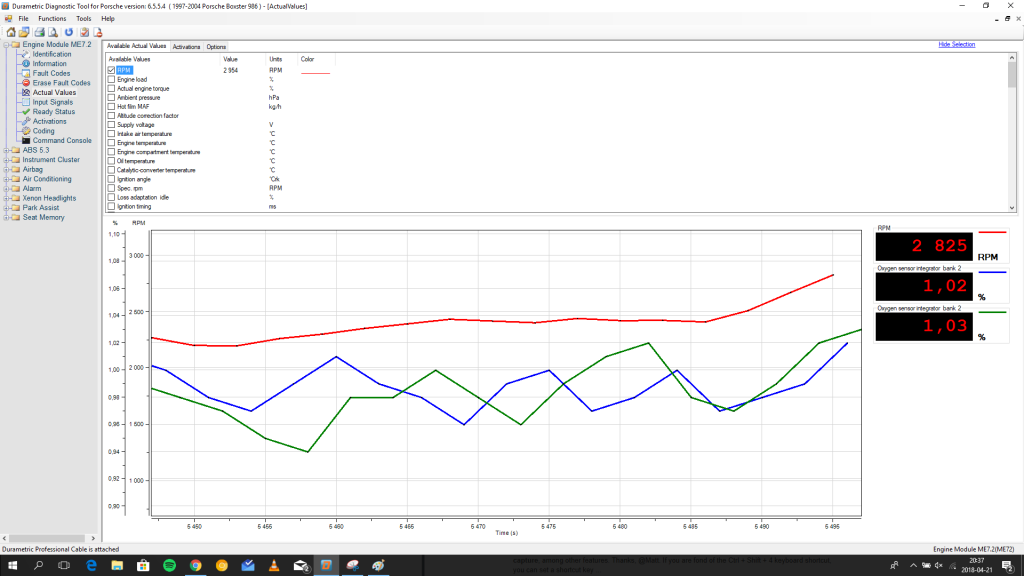1024x576 pixels.
Task: Click the Hide Selection link
Action: pos(956,45)
